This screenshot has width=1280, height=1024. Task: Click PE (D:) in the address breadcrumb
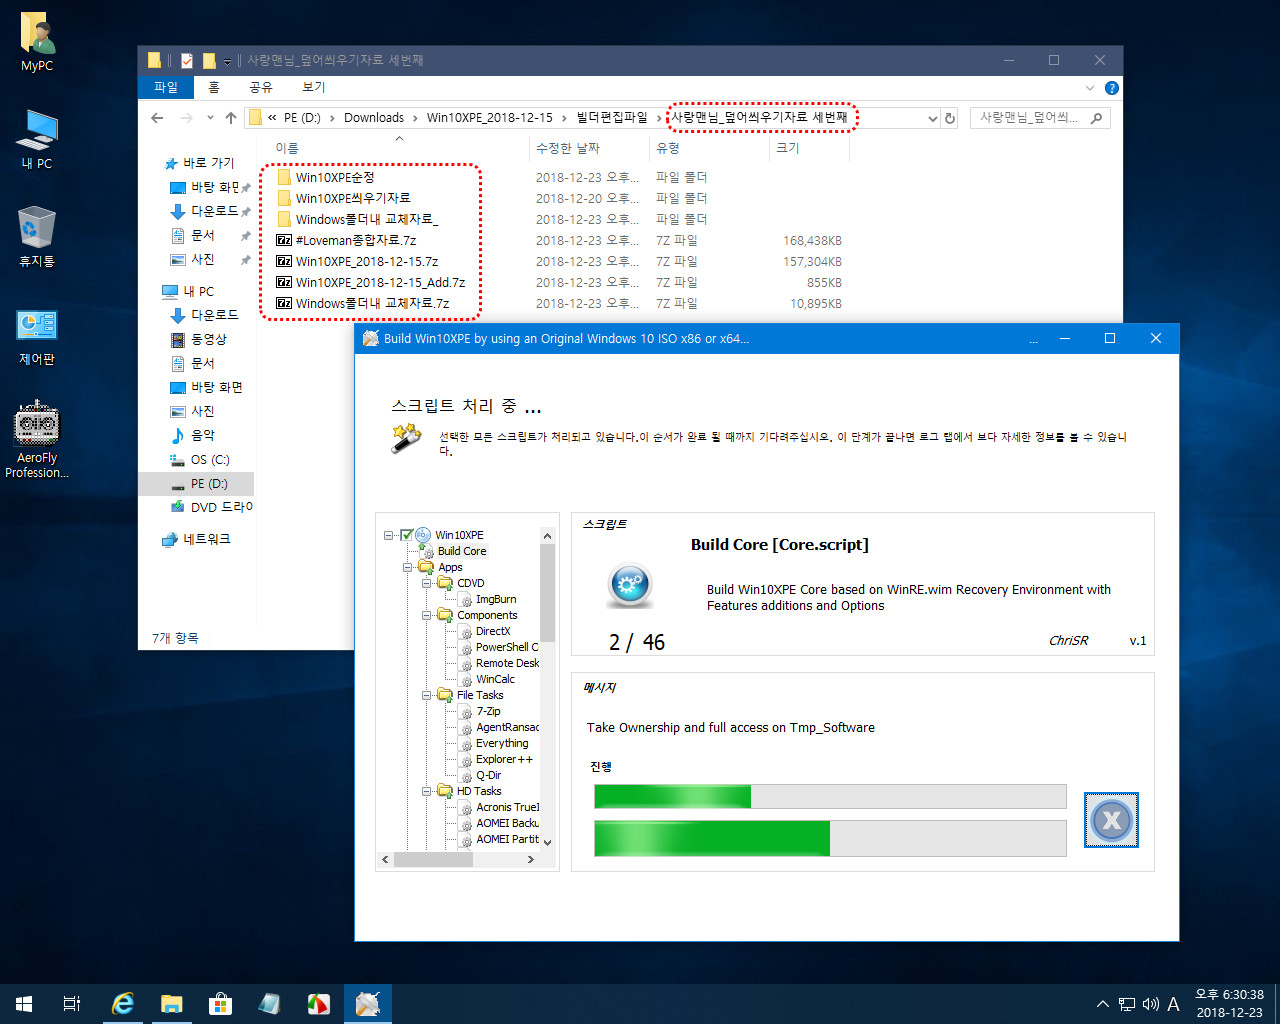pos(302,118)
